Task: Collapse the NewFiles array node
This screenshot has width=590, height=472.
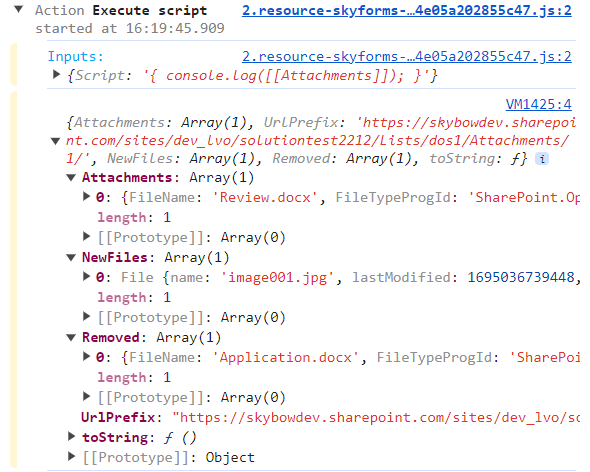Action: 71,257
